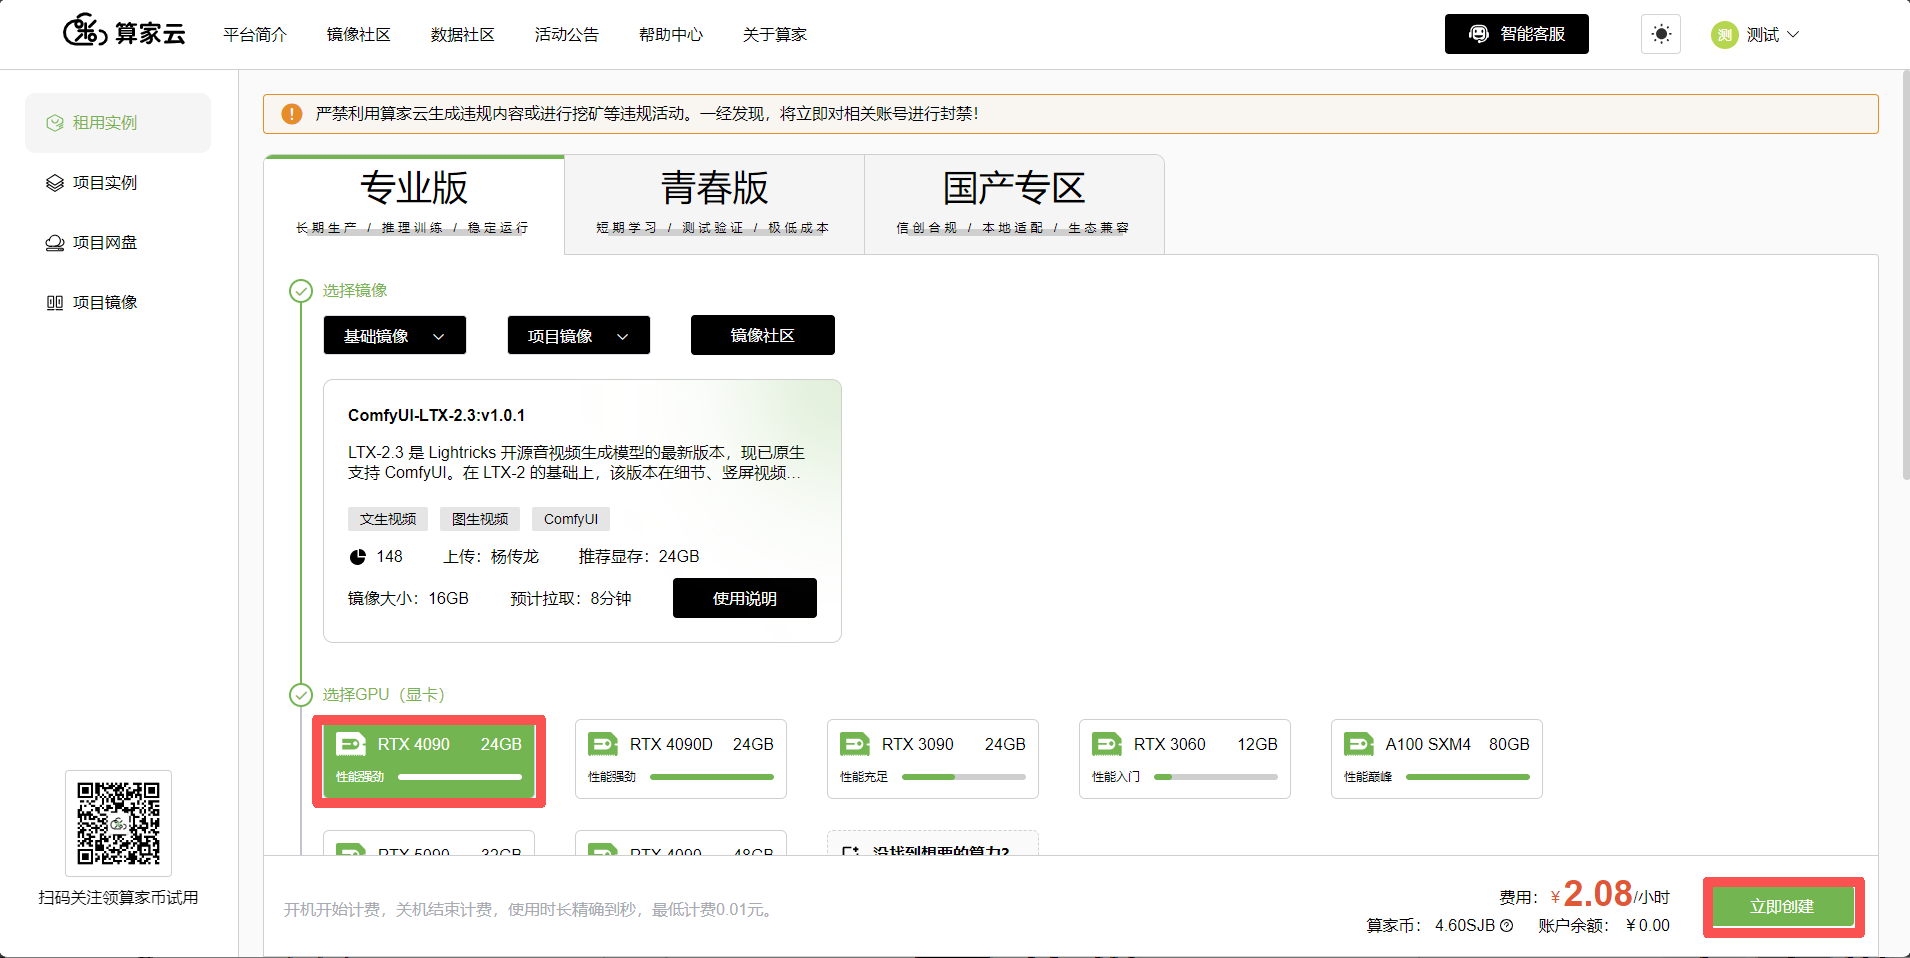
Task: Click the 上传：杨传龙 text
Action: tap(491, 557)
